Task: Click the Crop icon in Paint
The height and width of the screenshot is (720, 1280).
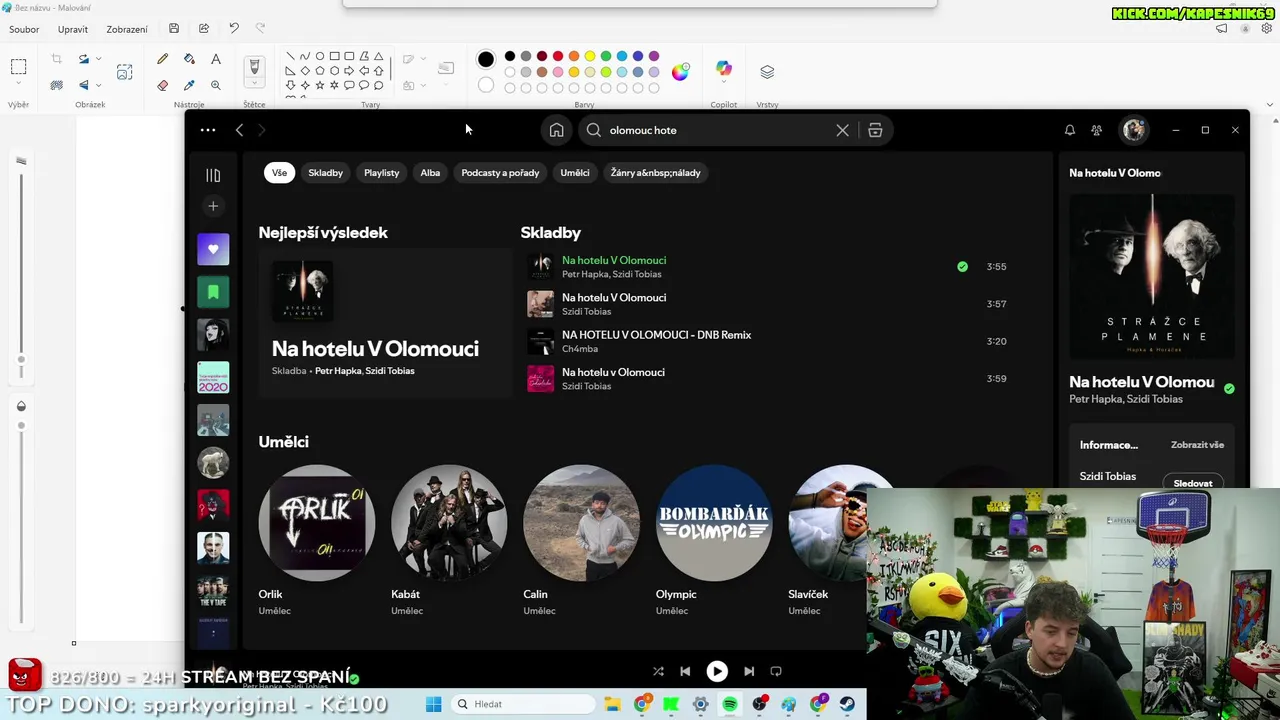Action: [x=57, y=59]
